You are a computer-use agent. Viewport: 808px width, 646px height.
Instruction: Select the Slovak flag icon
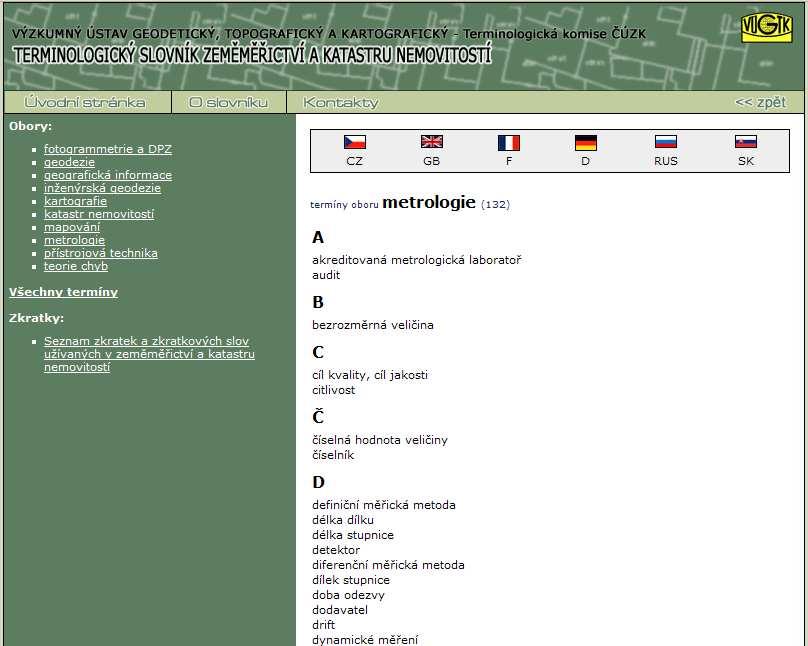(x=746, y=142)
